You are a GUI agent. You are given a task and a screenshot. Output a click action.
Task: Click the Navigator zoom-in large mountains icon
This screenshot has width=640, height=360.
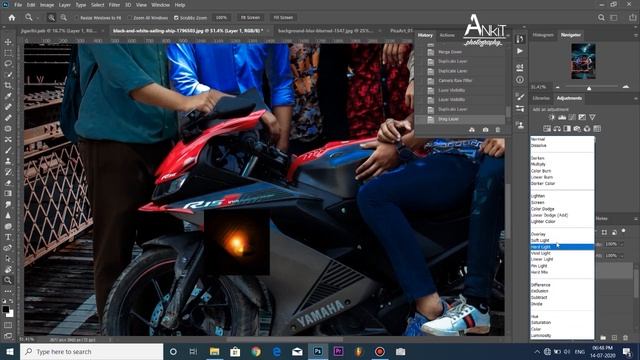pyautogui.click(x=626, y=87)
